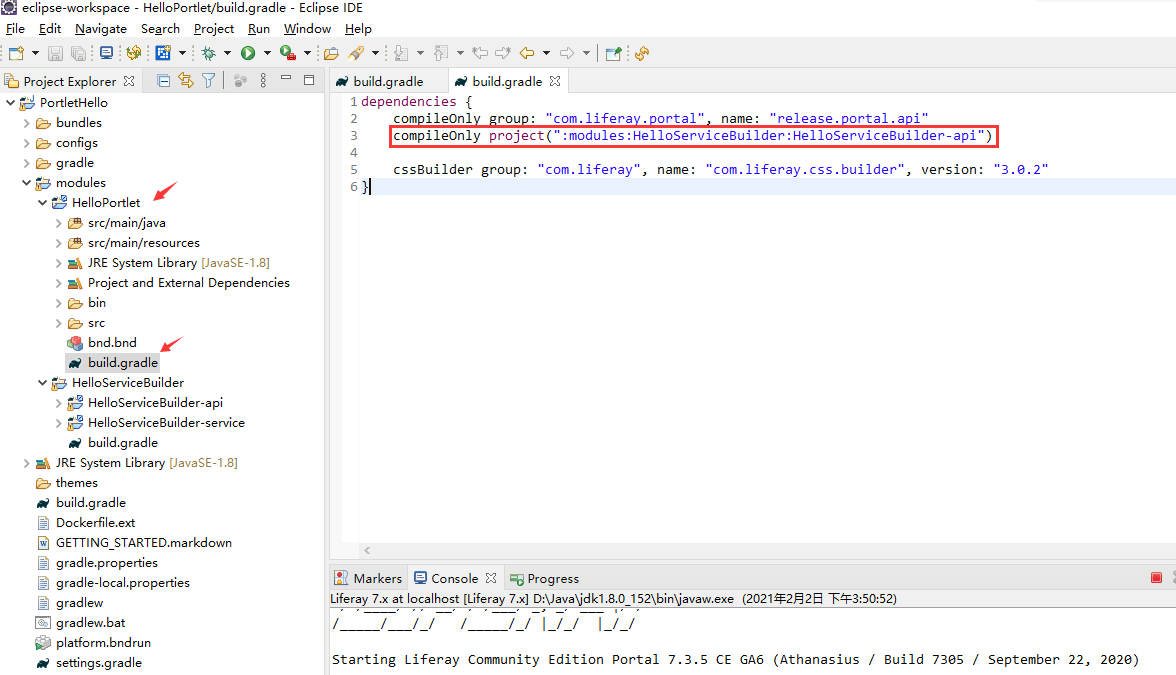Image resolution: width=1176 pixels, height=675 pixels.
Task: Open the Edit menu
Action: click(50, 28)
